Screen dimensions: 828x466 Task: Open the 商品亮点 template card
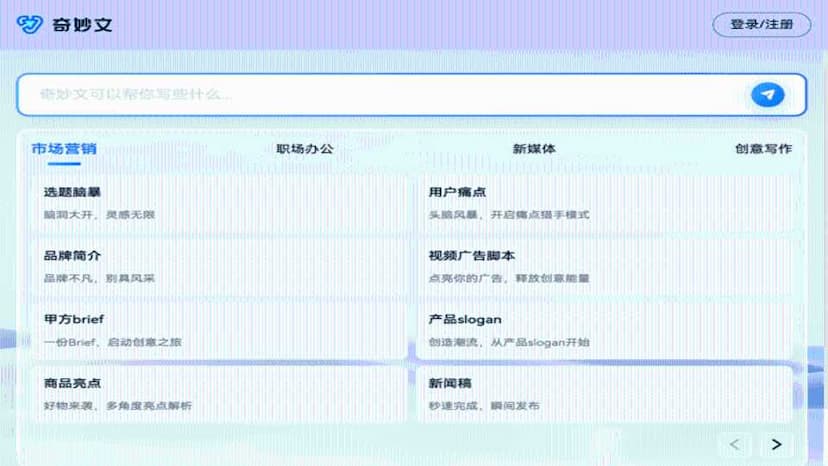[219, 395]
